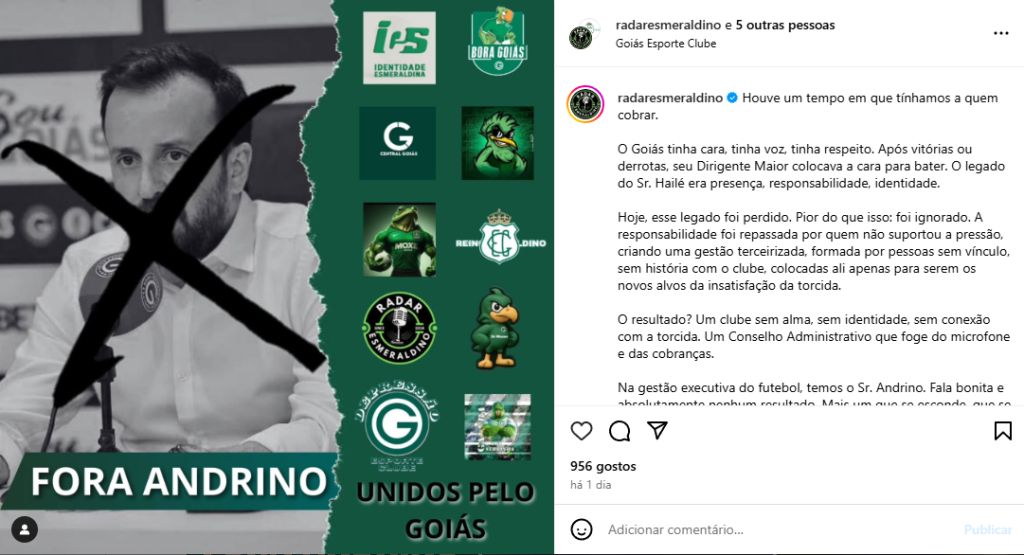The width and height of the screenshot is (1024, 555).
Task: View the 956 gostos likes list
Action: (x=603, y=466)
